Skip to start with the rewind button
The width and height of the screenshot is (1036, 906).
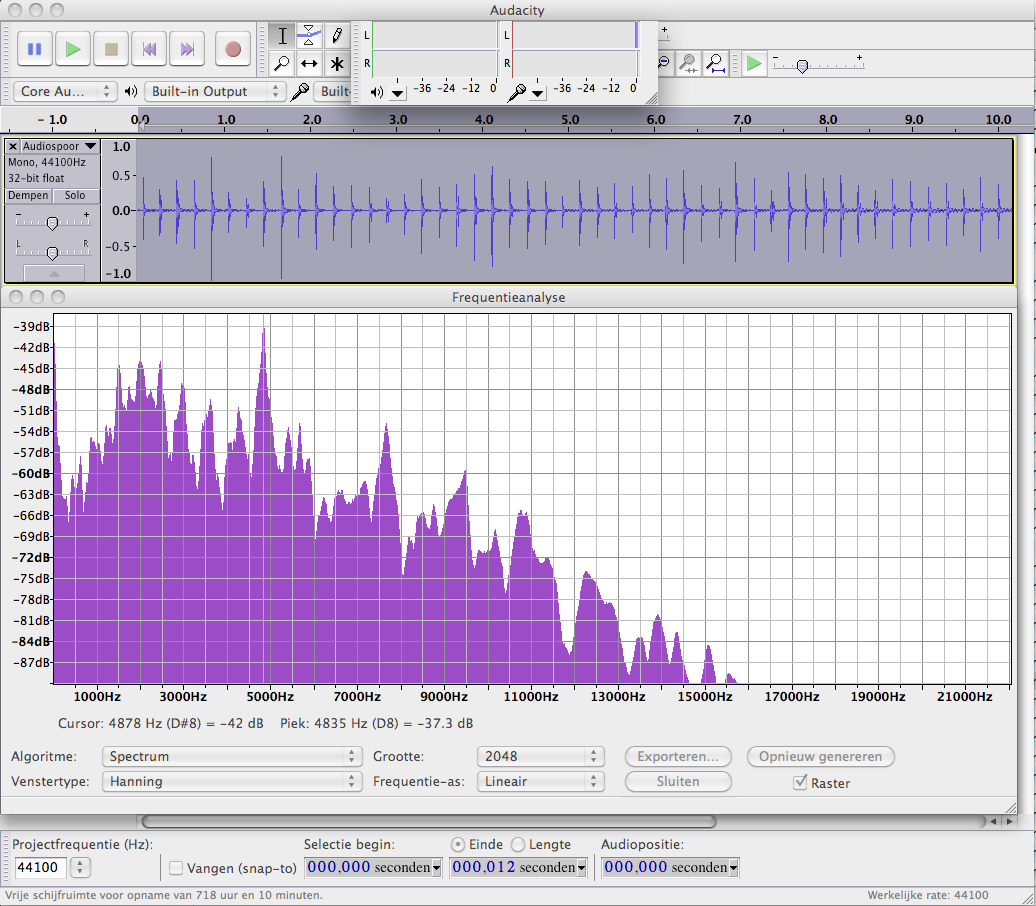(x=149, y=48)
